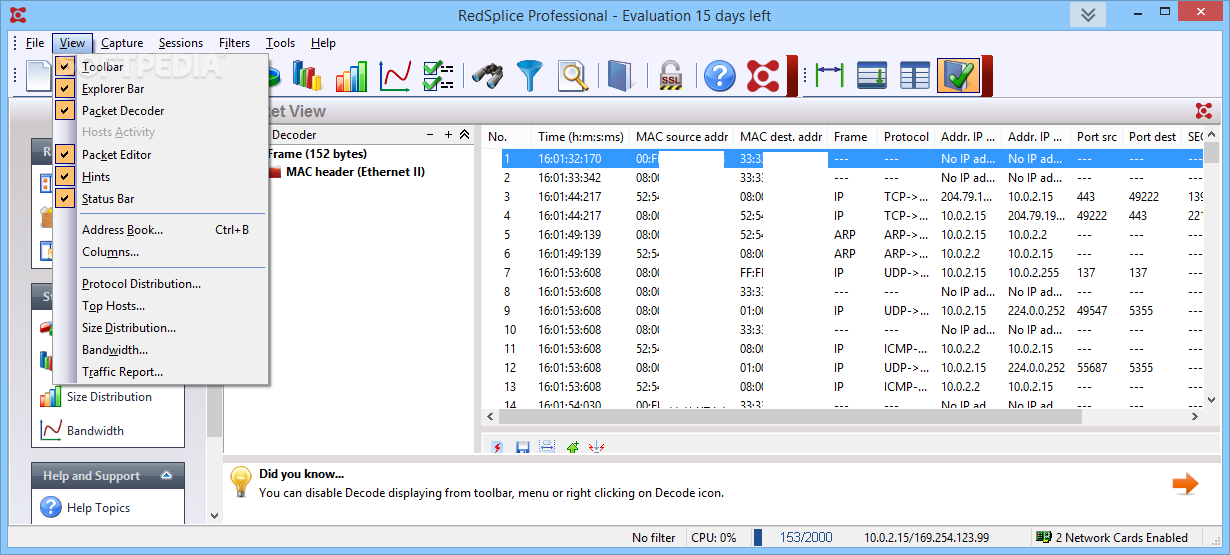Image resolution: width=1230 pixels, height=555 pixels.
Task: Click the magnifying glass search icon
Action: pos(572,76)
